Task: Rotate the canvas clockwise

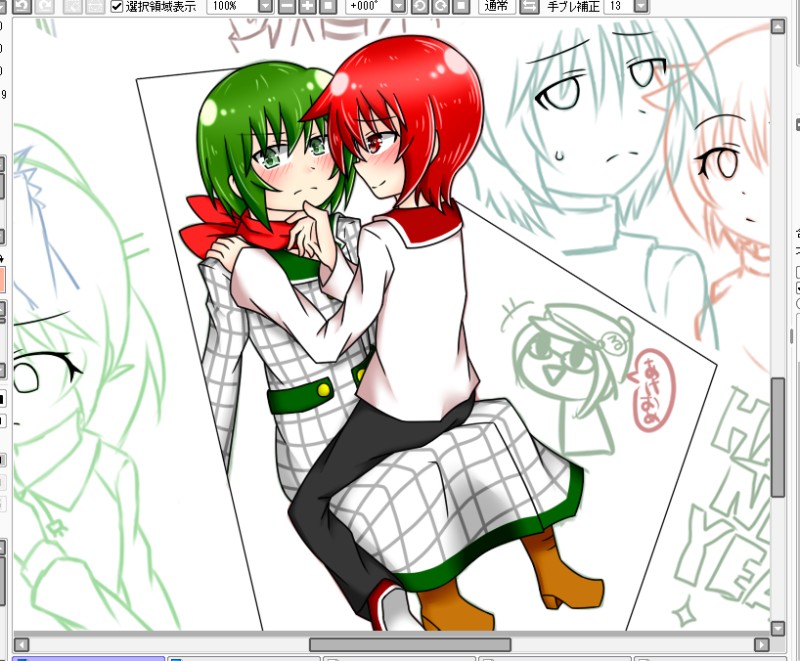Action: coord(440,6)
